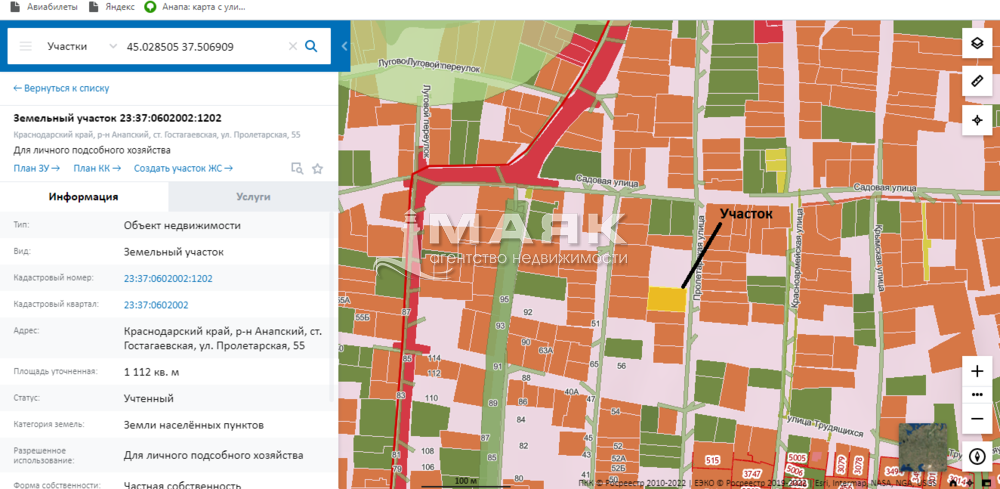Select the ruler measurement tool
The height and width of the screenshot is (489, 1000).
977,82
